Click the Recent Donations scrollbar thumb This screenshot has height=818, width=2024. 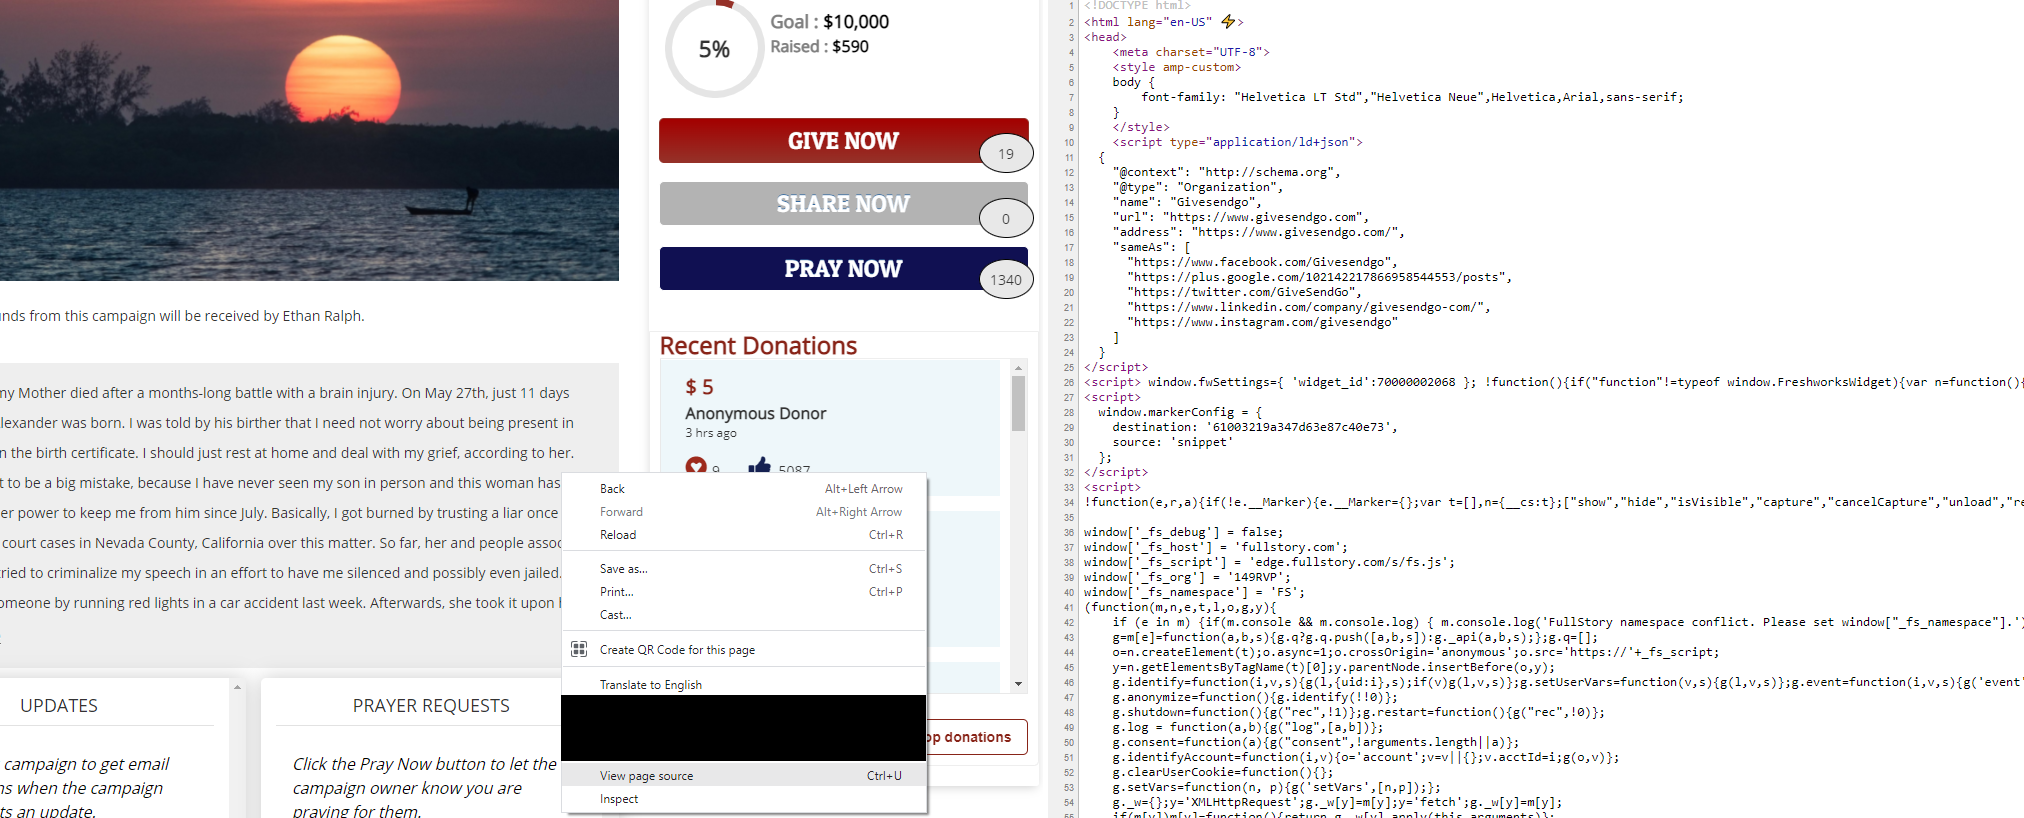click(x=1018, y=403)
